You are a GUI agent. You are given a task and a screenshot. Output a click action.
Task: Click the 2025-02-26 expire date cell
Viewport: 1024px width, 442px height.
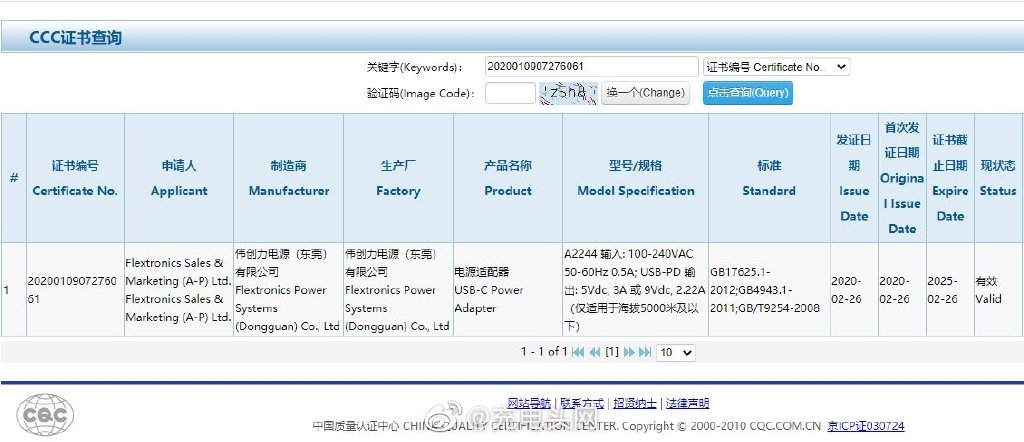pyautogui.click(x=950, y=290)
